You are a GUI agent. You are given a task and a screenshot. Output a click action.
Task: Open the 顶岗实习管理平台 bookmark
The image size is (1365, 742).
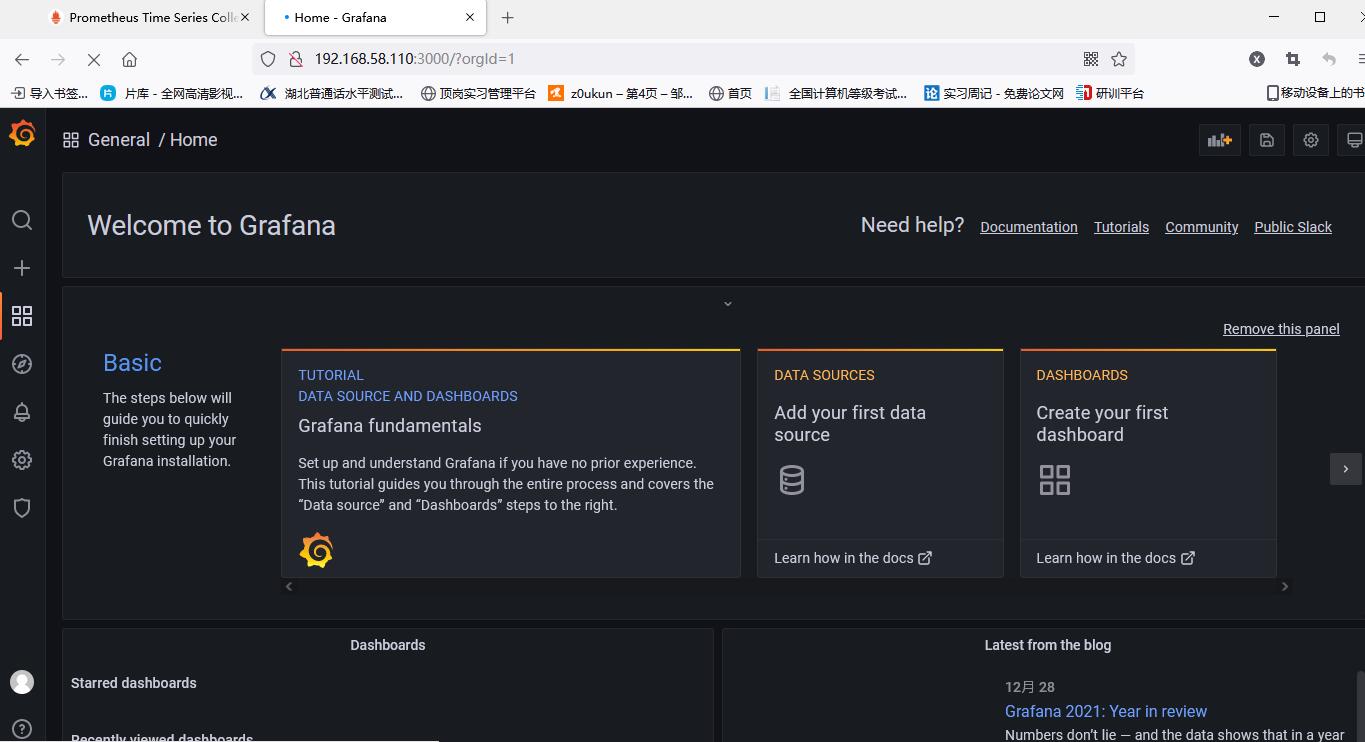pyautogui.click(x=478, y=93)
